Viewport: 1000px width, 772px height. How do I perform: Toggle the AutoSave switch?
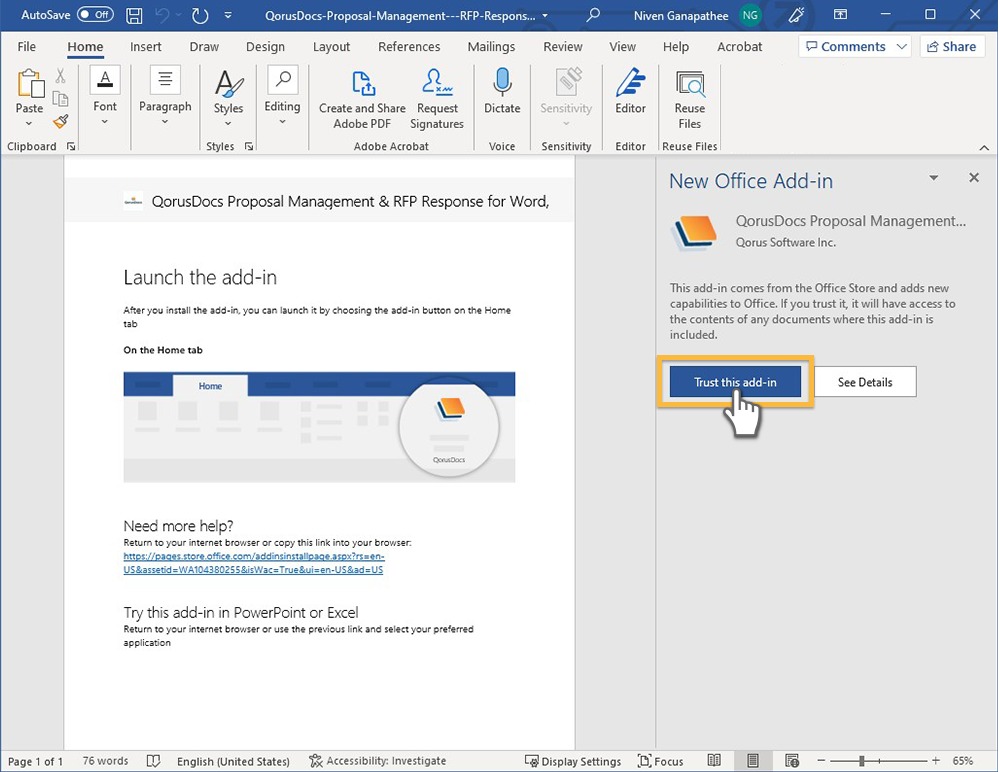click(x=95, y=15)
